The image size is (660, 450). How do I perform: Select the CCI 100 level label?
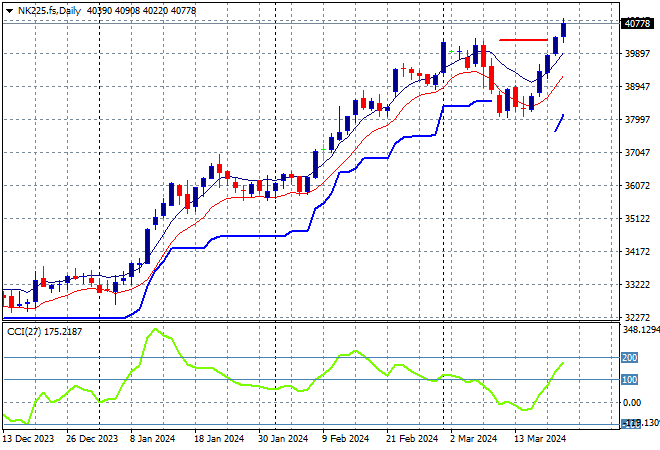pyautogui.click(x=631, y=380)
